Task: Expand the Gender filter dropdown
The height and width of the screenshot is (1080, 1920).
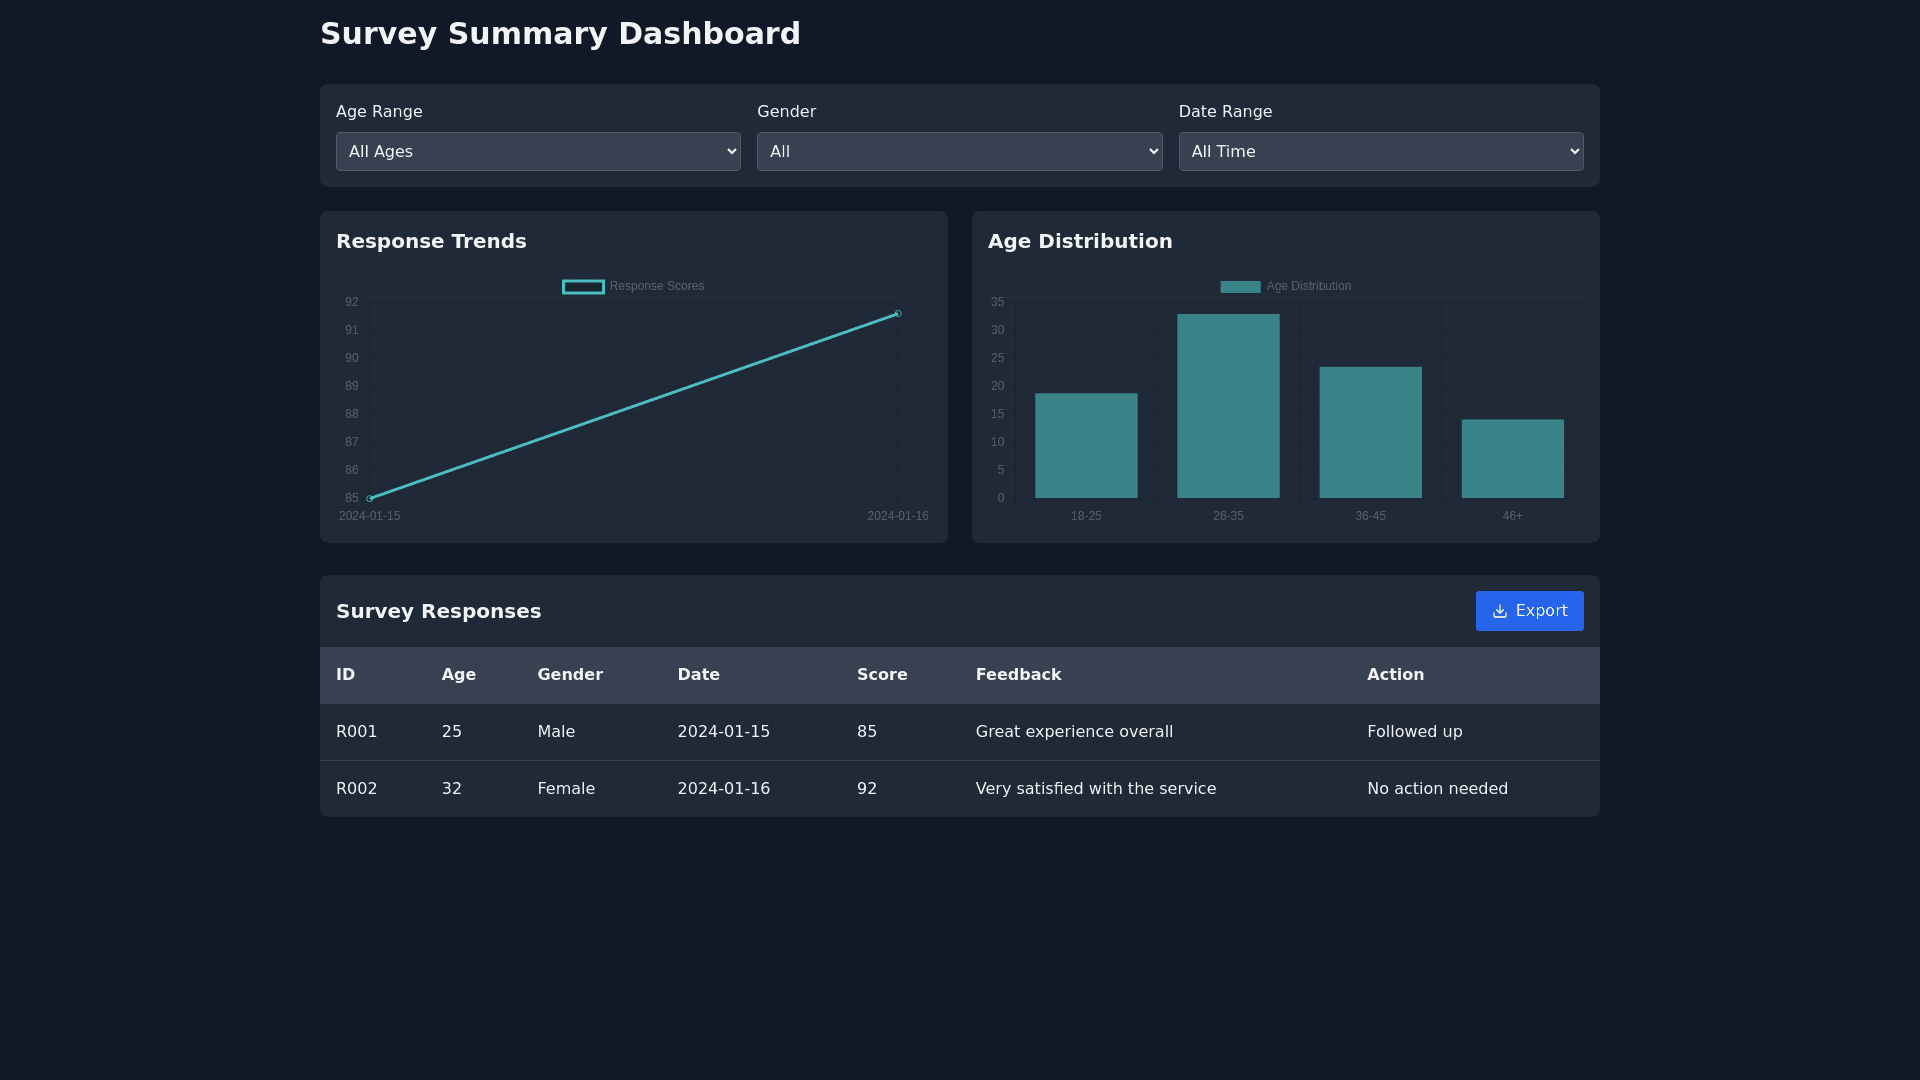Action: [959, 152]
